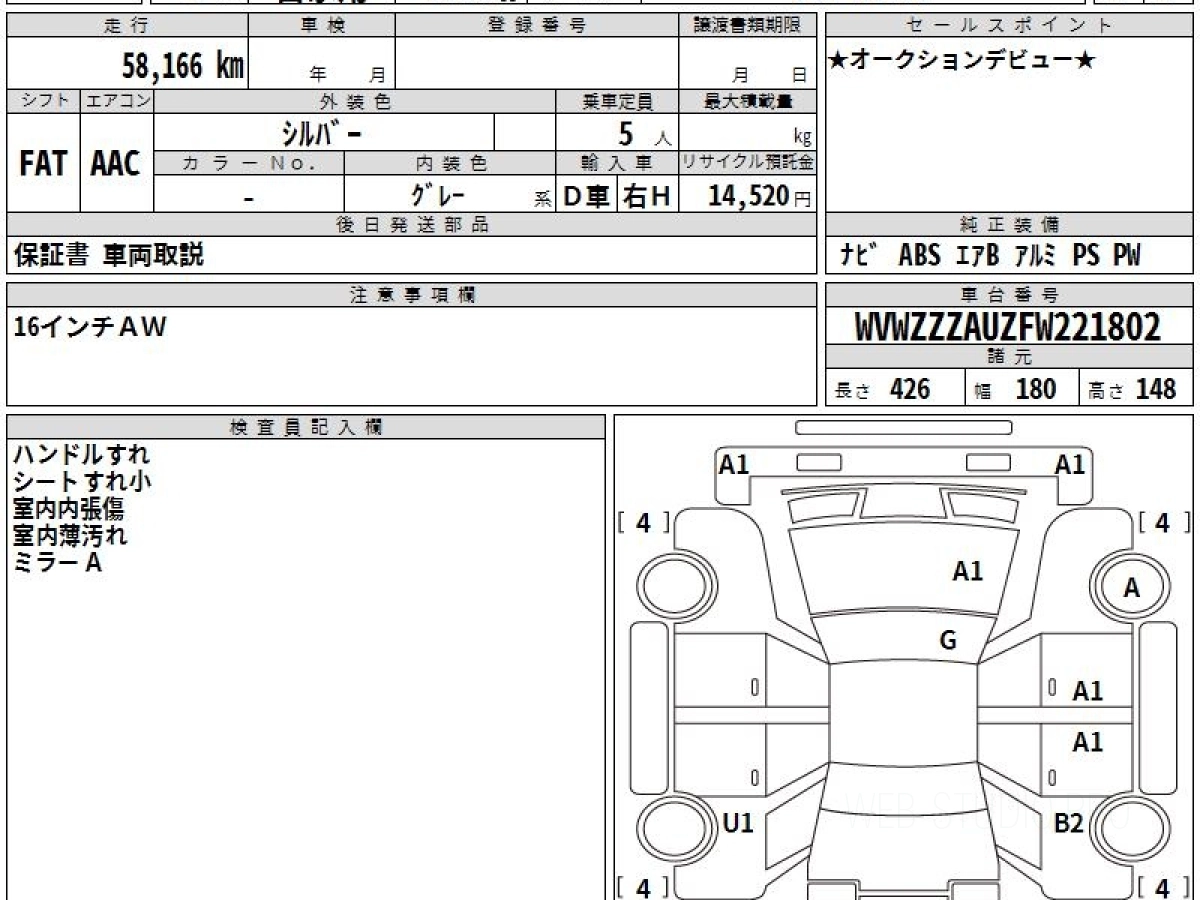The width and height of the screenshot is (1200, 900).
Task: Click chassis number WVWZZZAUZFW221802
Action: pos(1008,327)
